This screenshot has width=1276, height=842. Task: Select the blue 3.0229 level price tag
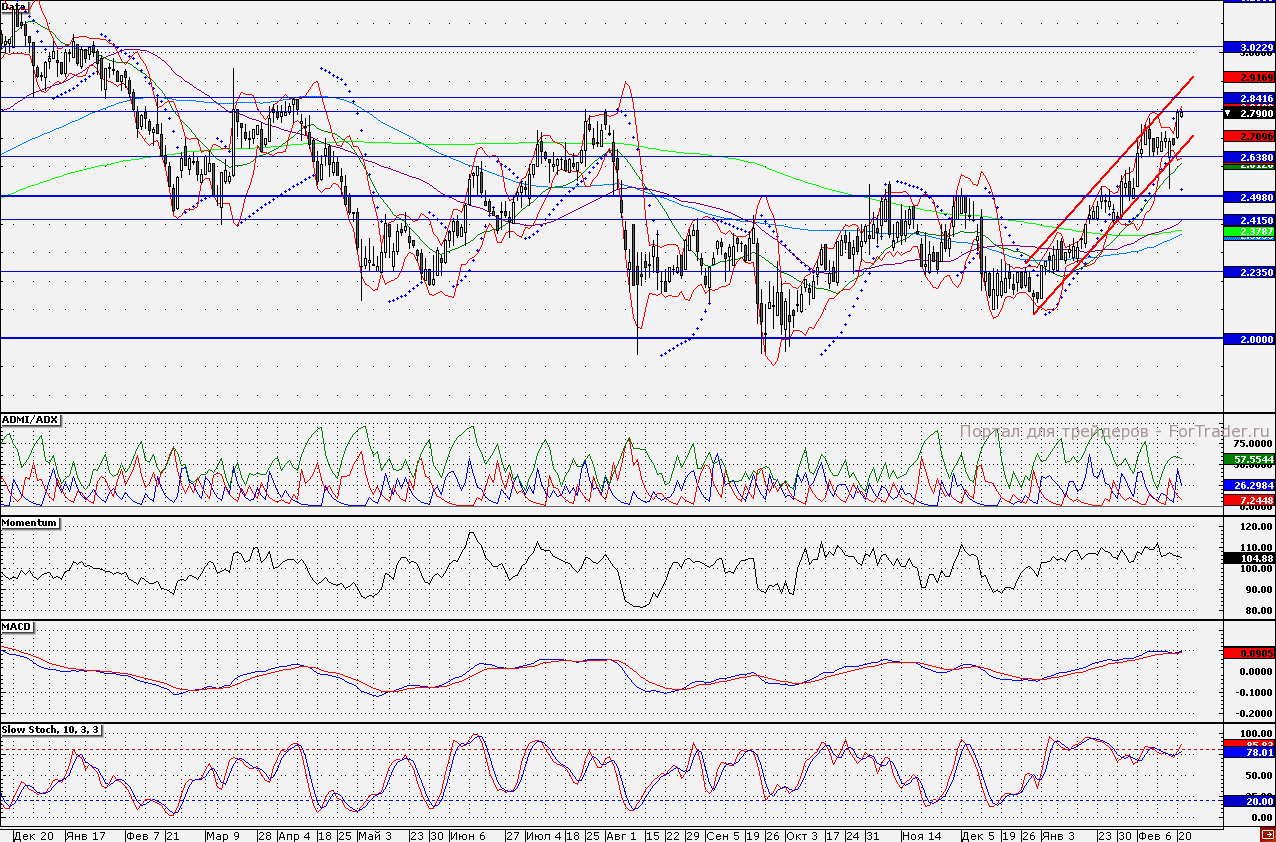(1250, 47)
